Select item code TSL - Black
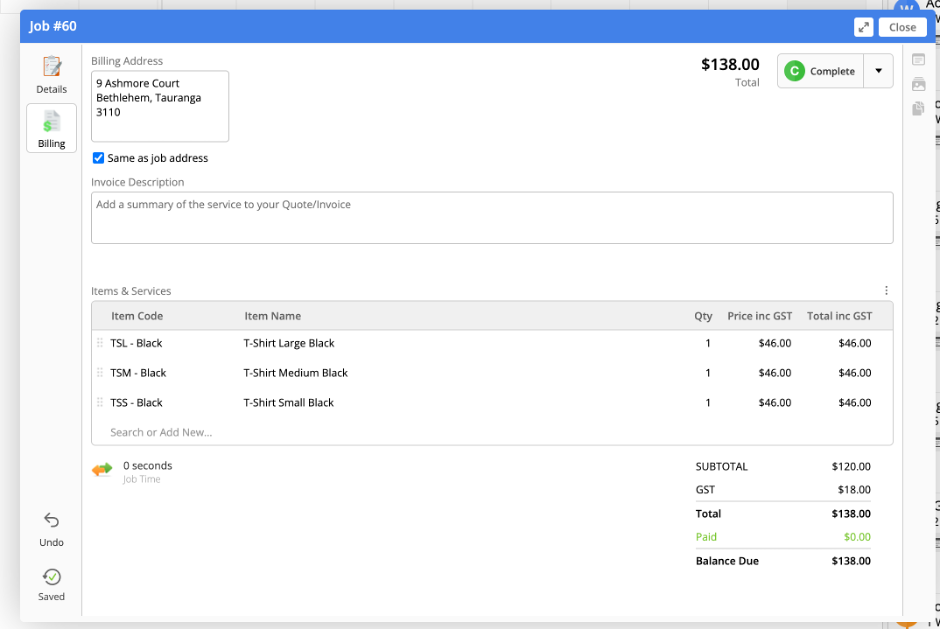941x629 pixels. pyautogui.click(x=136, y=343)
